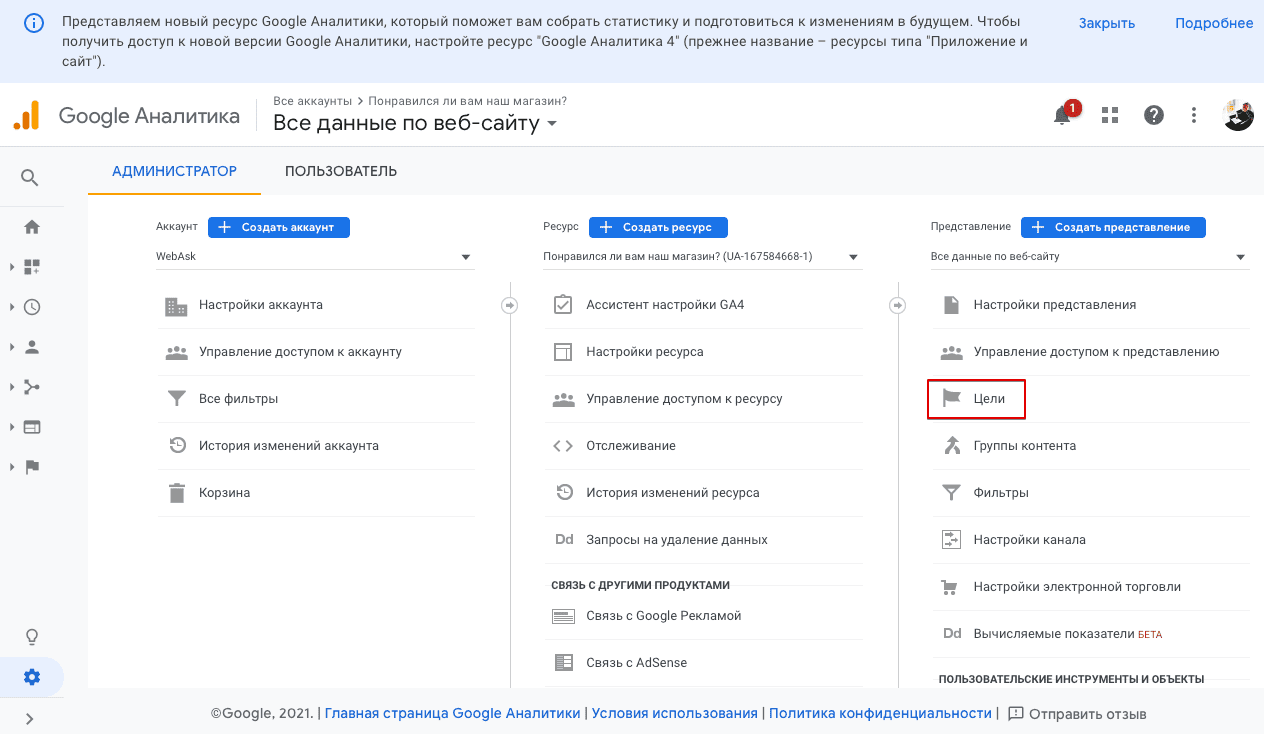
Task: Open the WebAsk account dropdown
Action: pyautogui.click(x=315, y=257)
